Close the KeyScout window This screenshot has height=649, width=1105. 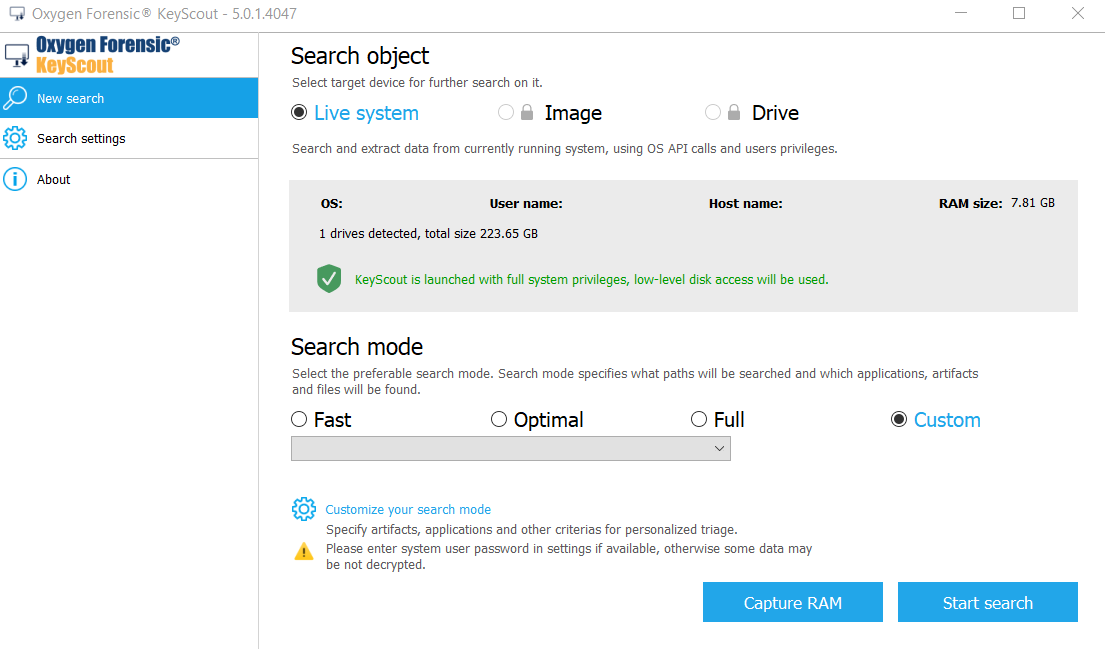point(1078,13)
